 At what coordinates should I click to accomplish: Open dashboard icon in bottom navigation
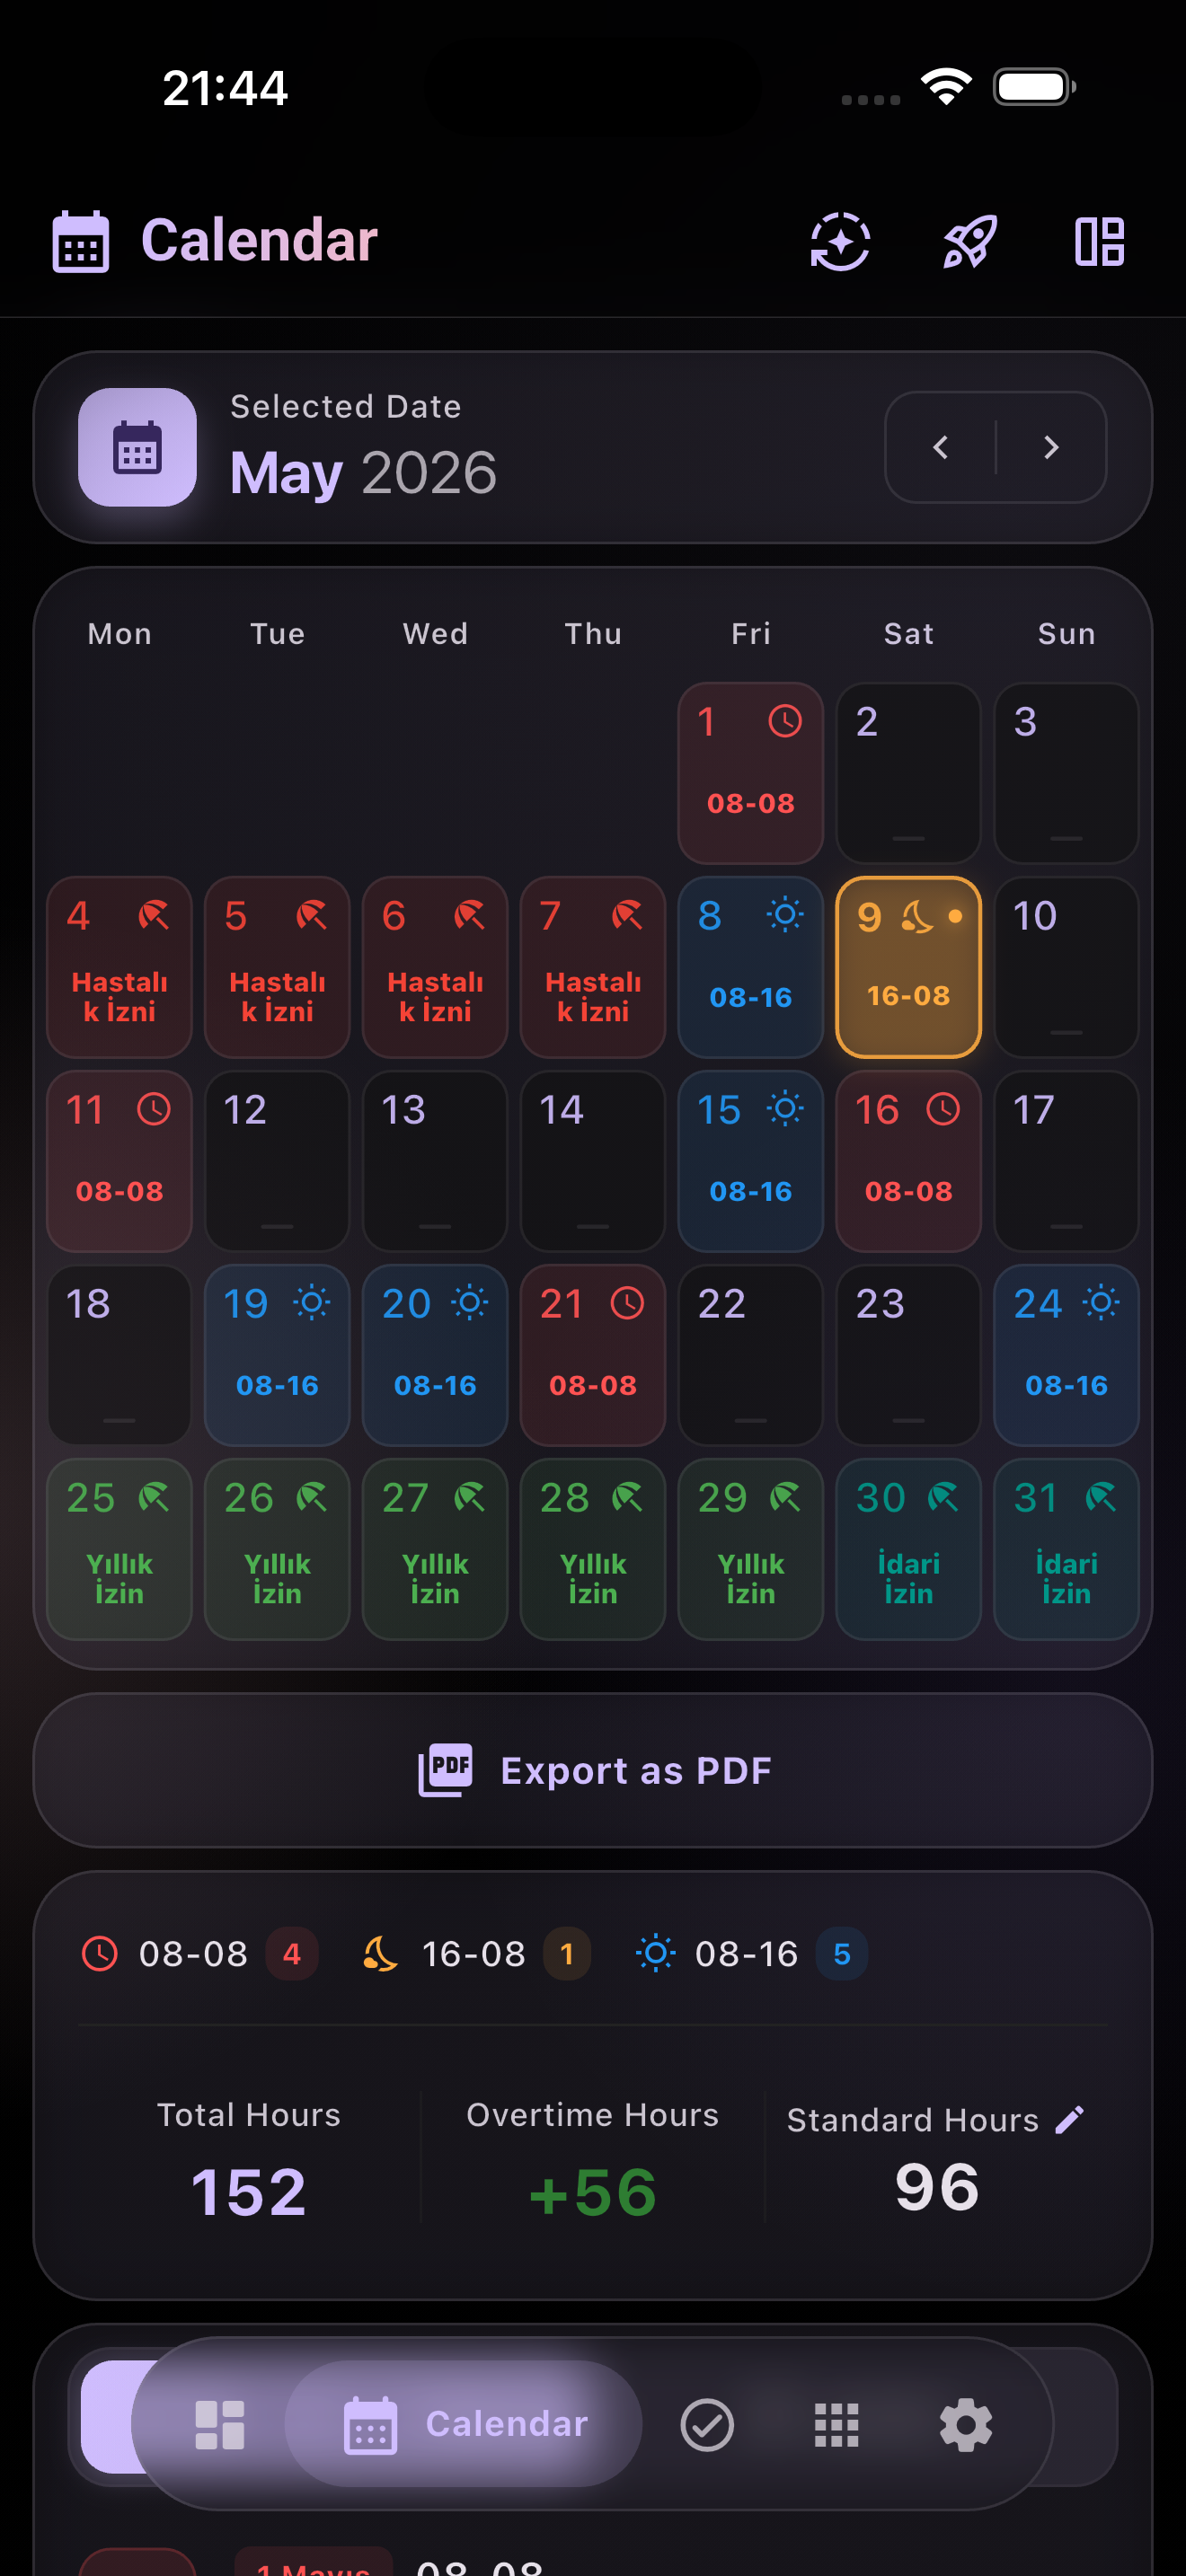coord(219,2424)
